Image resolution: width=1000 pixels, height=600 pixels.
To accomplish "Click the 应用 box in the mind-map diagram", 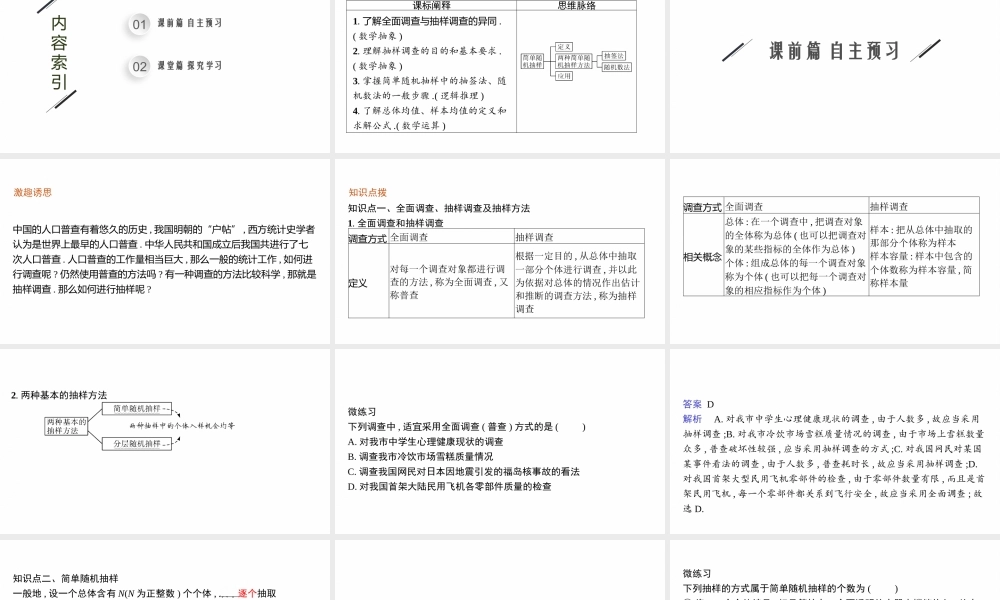I will click(565, 76).
